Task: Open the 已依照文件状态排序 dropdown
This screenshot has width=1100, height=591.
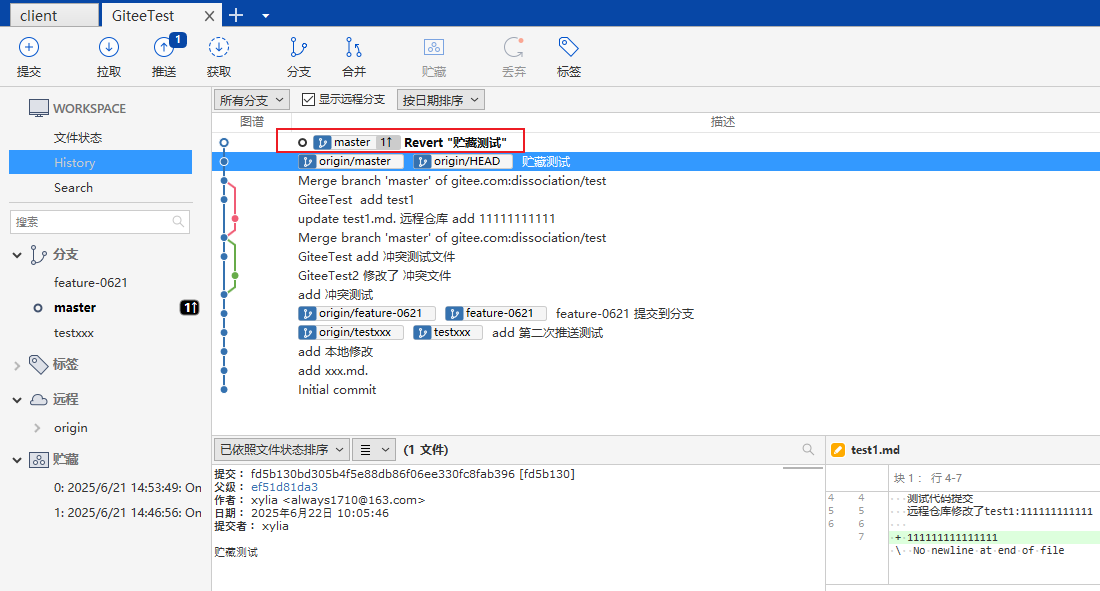Action: pos(281,450)
